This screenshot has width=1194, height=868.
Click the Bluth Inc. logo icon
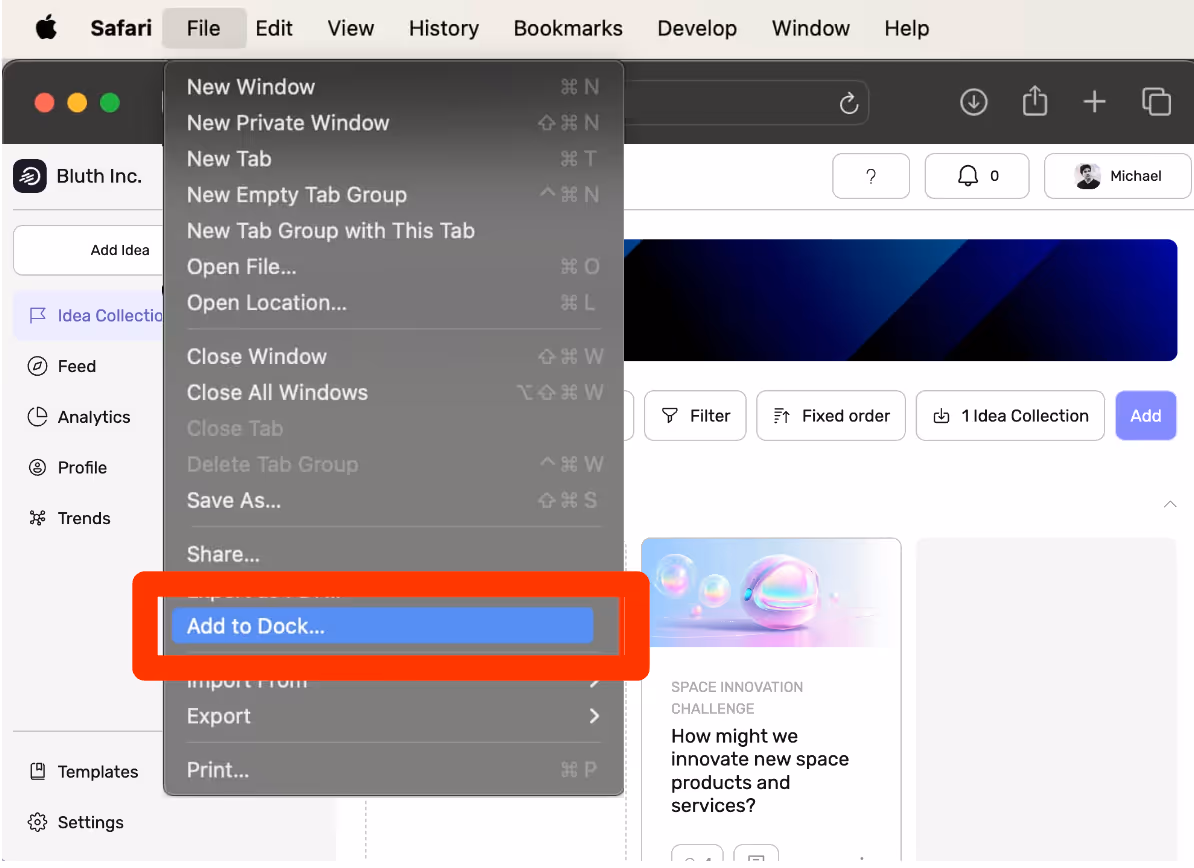(30, 177)
